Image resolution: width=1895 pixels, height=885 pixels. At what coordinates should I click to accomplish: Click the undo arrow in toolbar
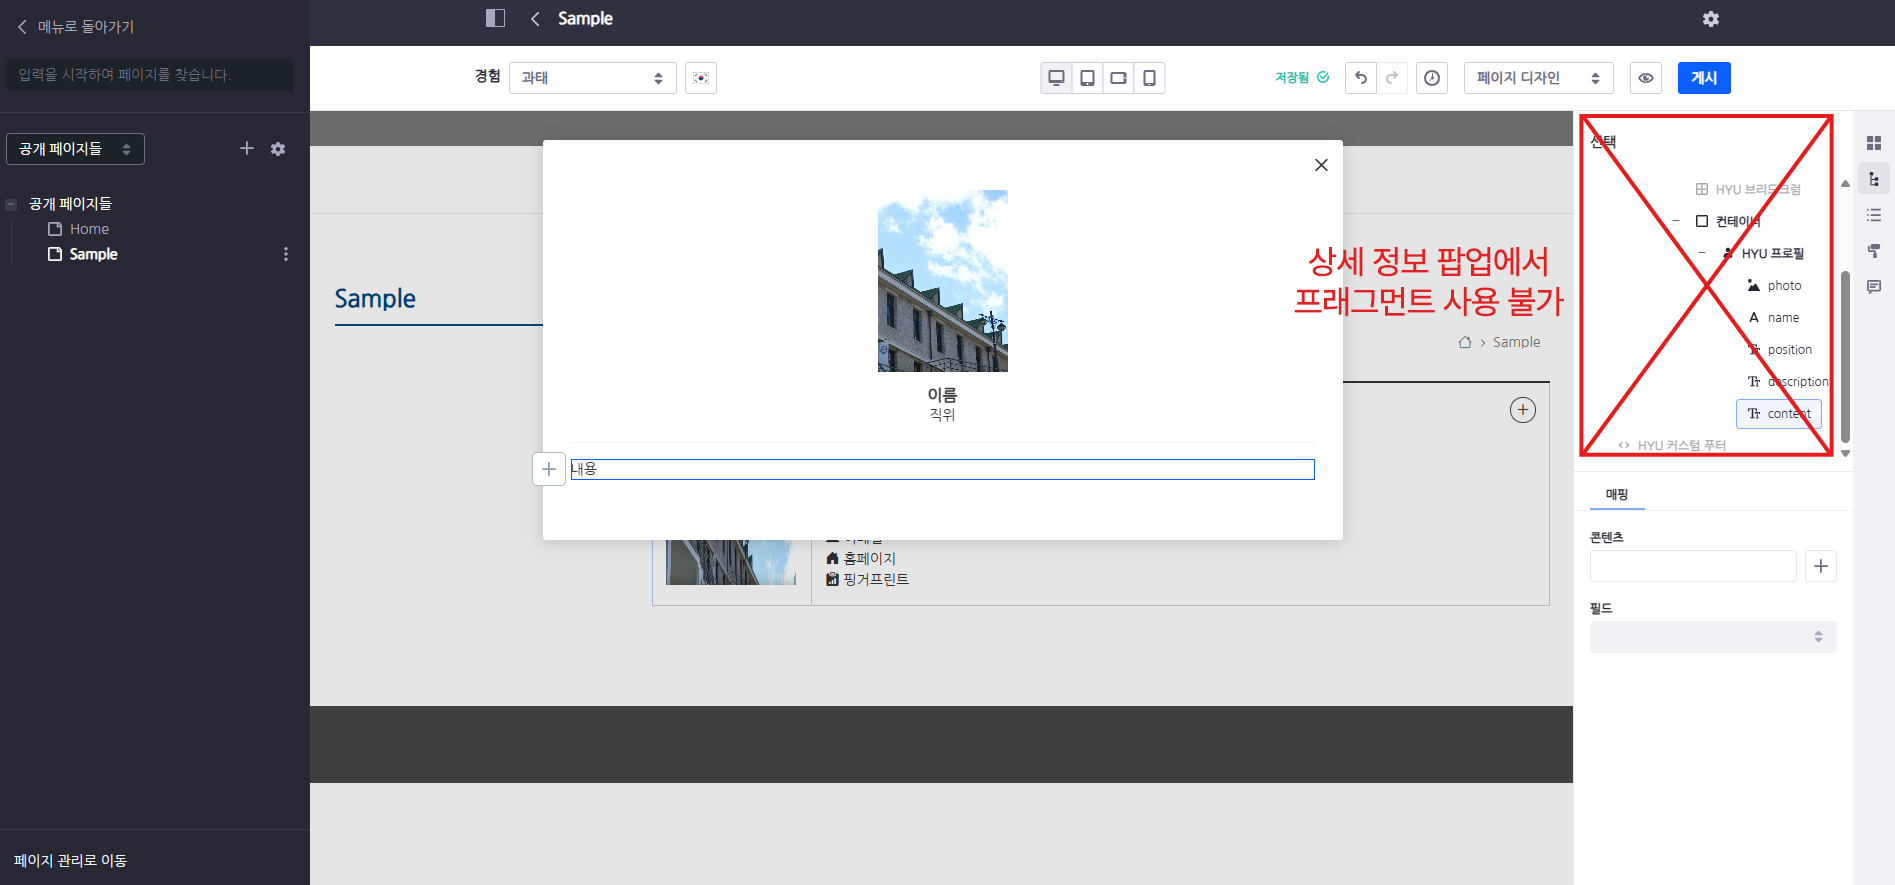click(x=1360, y=78)
